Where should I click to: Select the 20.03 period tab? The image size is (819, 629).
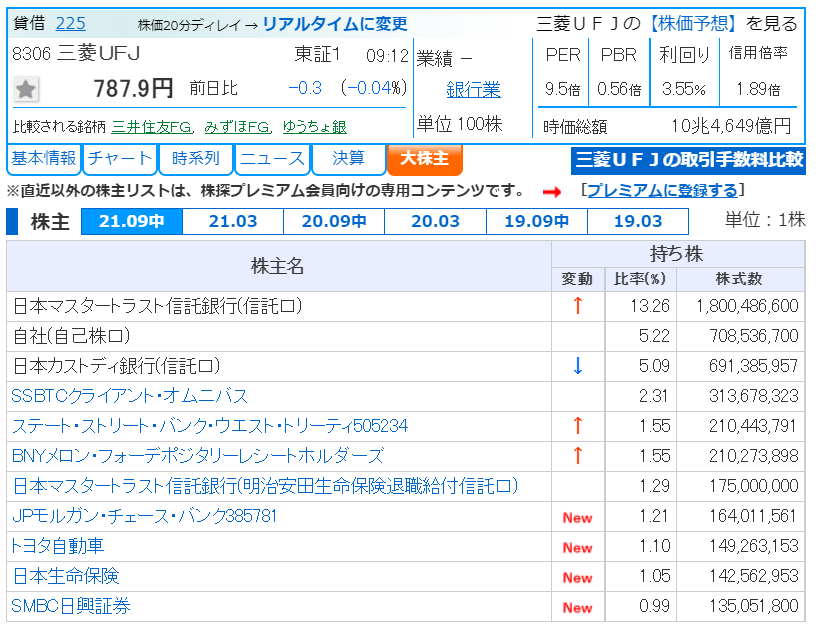click(x=435, y=222)
